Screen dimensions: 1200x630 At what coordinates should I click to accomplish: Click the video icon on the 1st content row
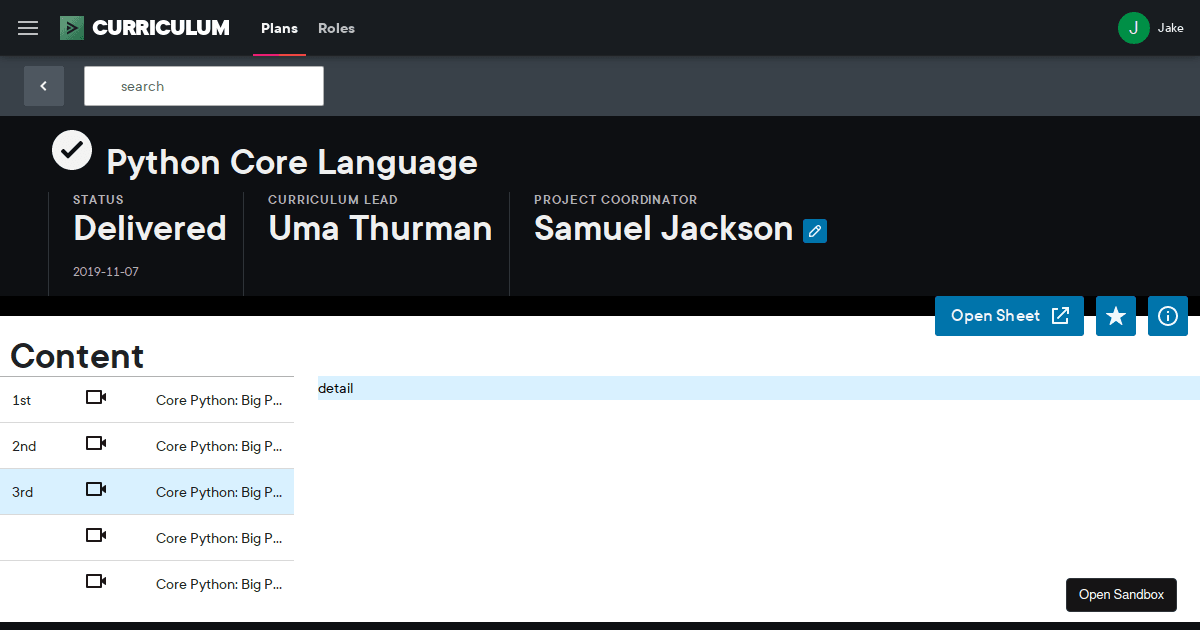(95, 397)
